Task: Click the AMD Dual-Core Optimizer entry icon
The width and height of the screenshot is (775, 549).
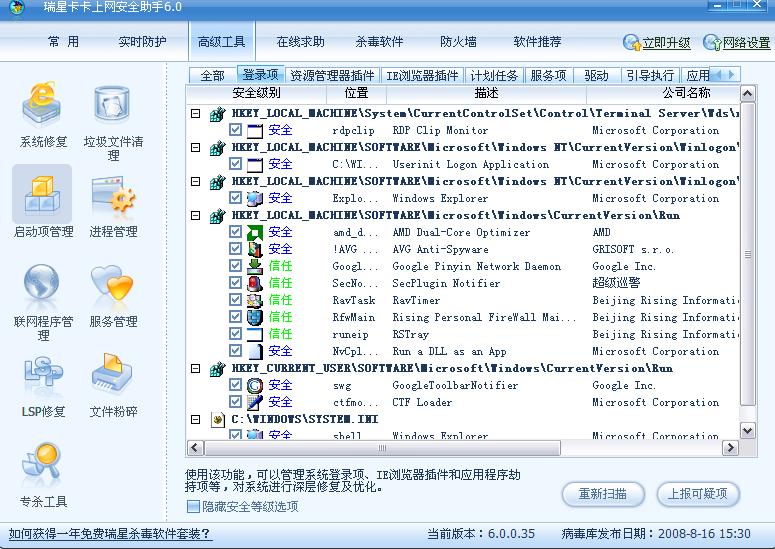Action: [x=255, y=232]
